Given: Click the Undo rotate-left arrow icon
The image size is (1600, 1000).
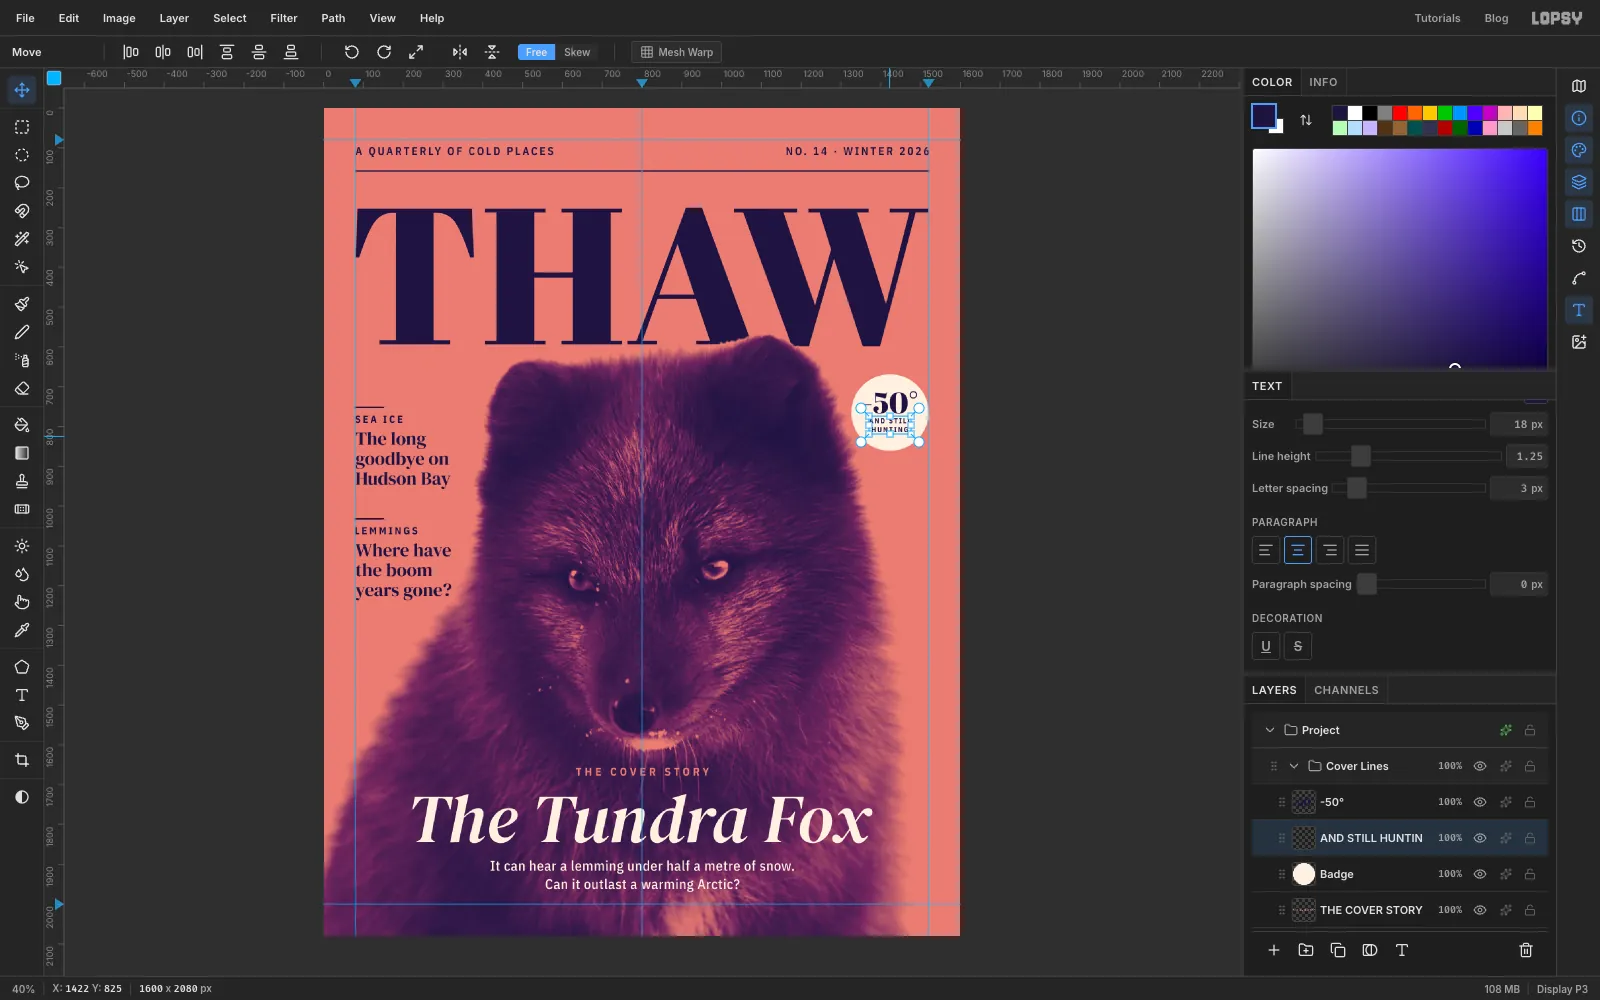Looking at the screenshot, I should (x=352, y=52).
